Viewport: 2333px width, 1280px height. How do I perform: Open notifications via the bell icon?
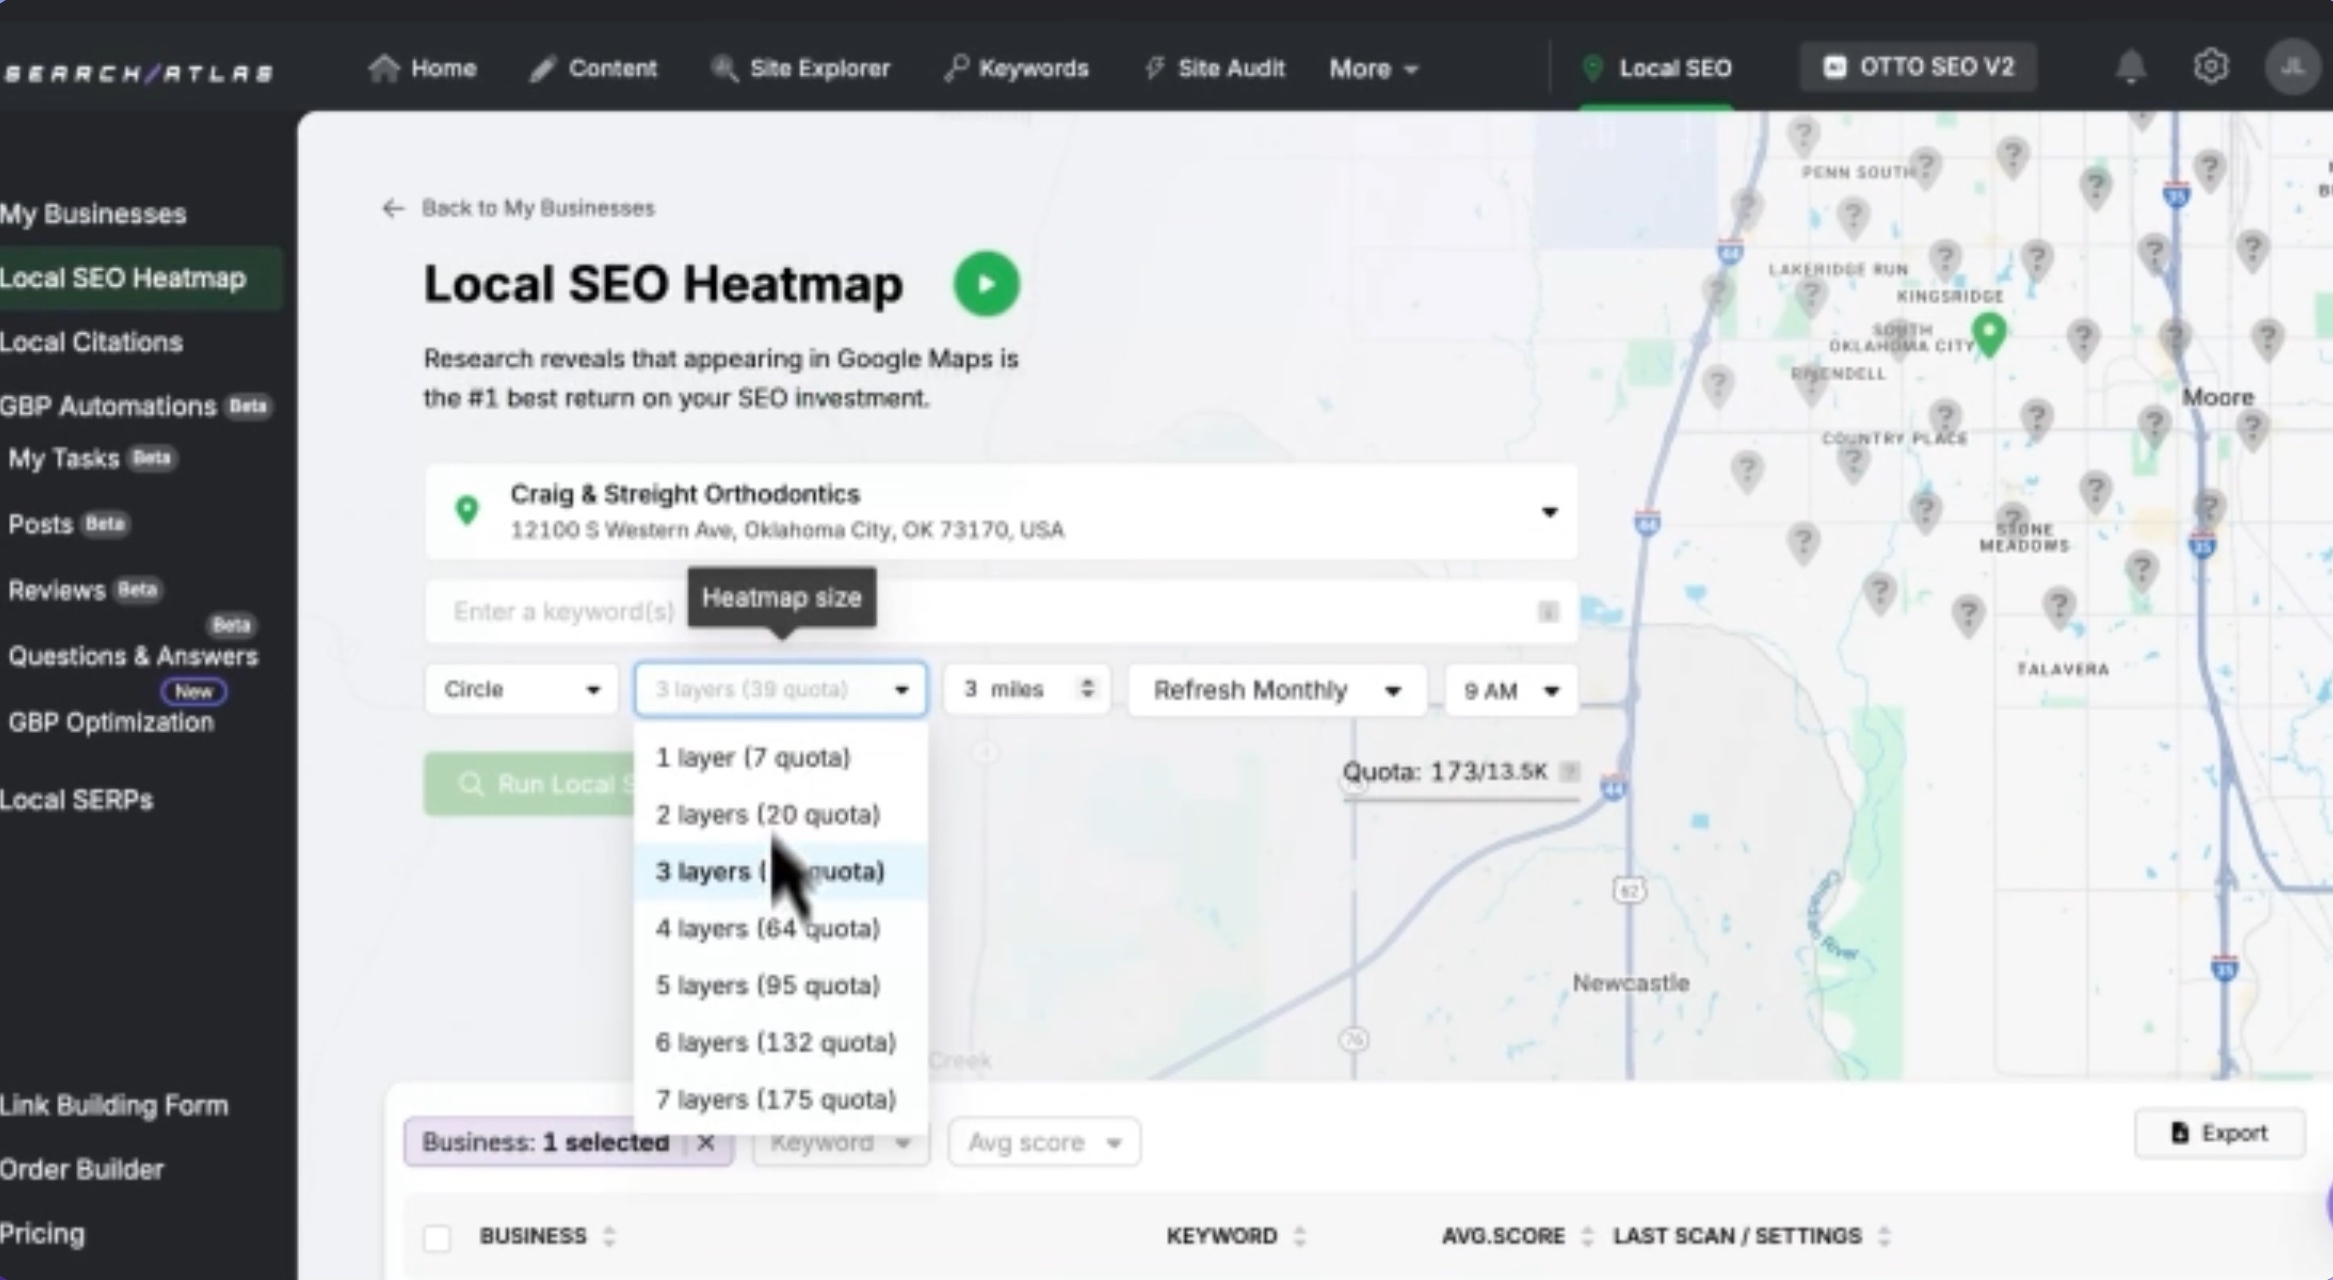click(x=2131, y=66)
